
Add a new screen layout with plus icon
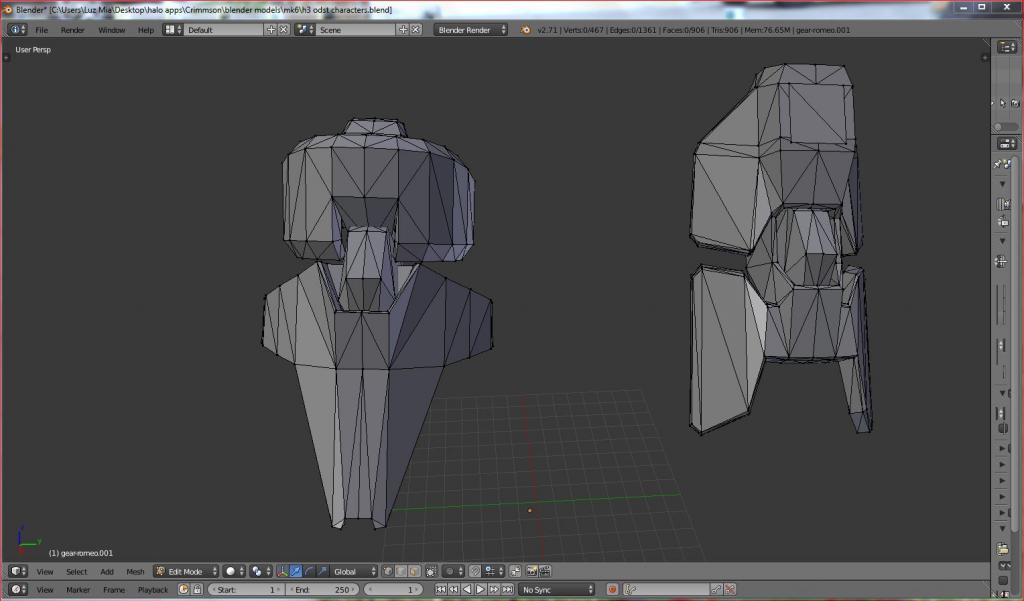270,30
